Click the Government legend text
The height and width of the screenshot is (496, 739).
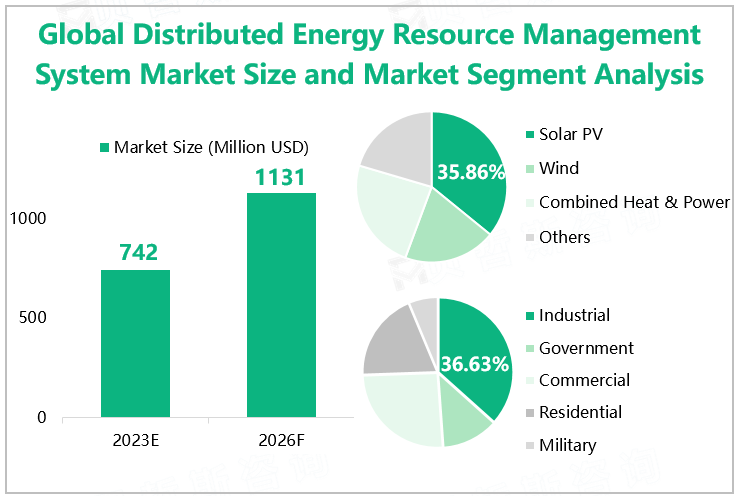click(x=586, y=348)
